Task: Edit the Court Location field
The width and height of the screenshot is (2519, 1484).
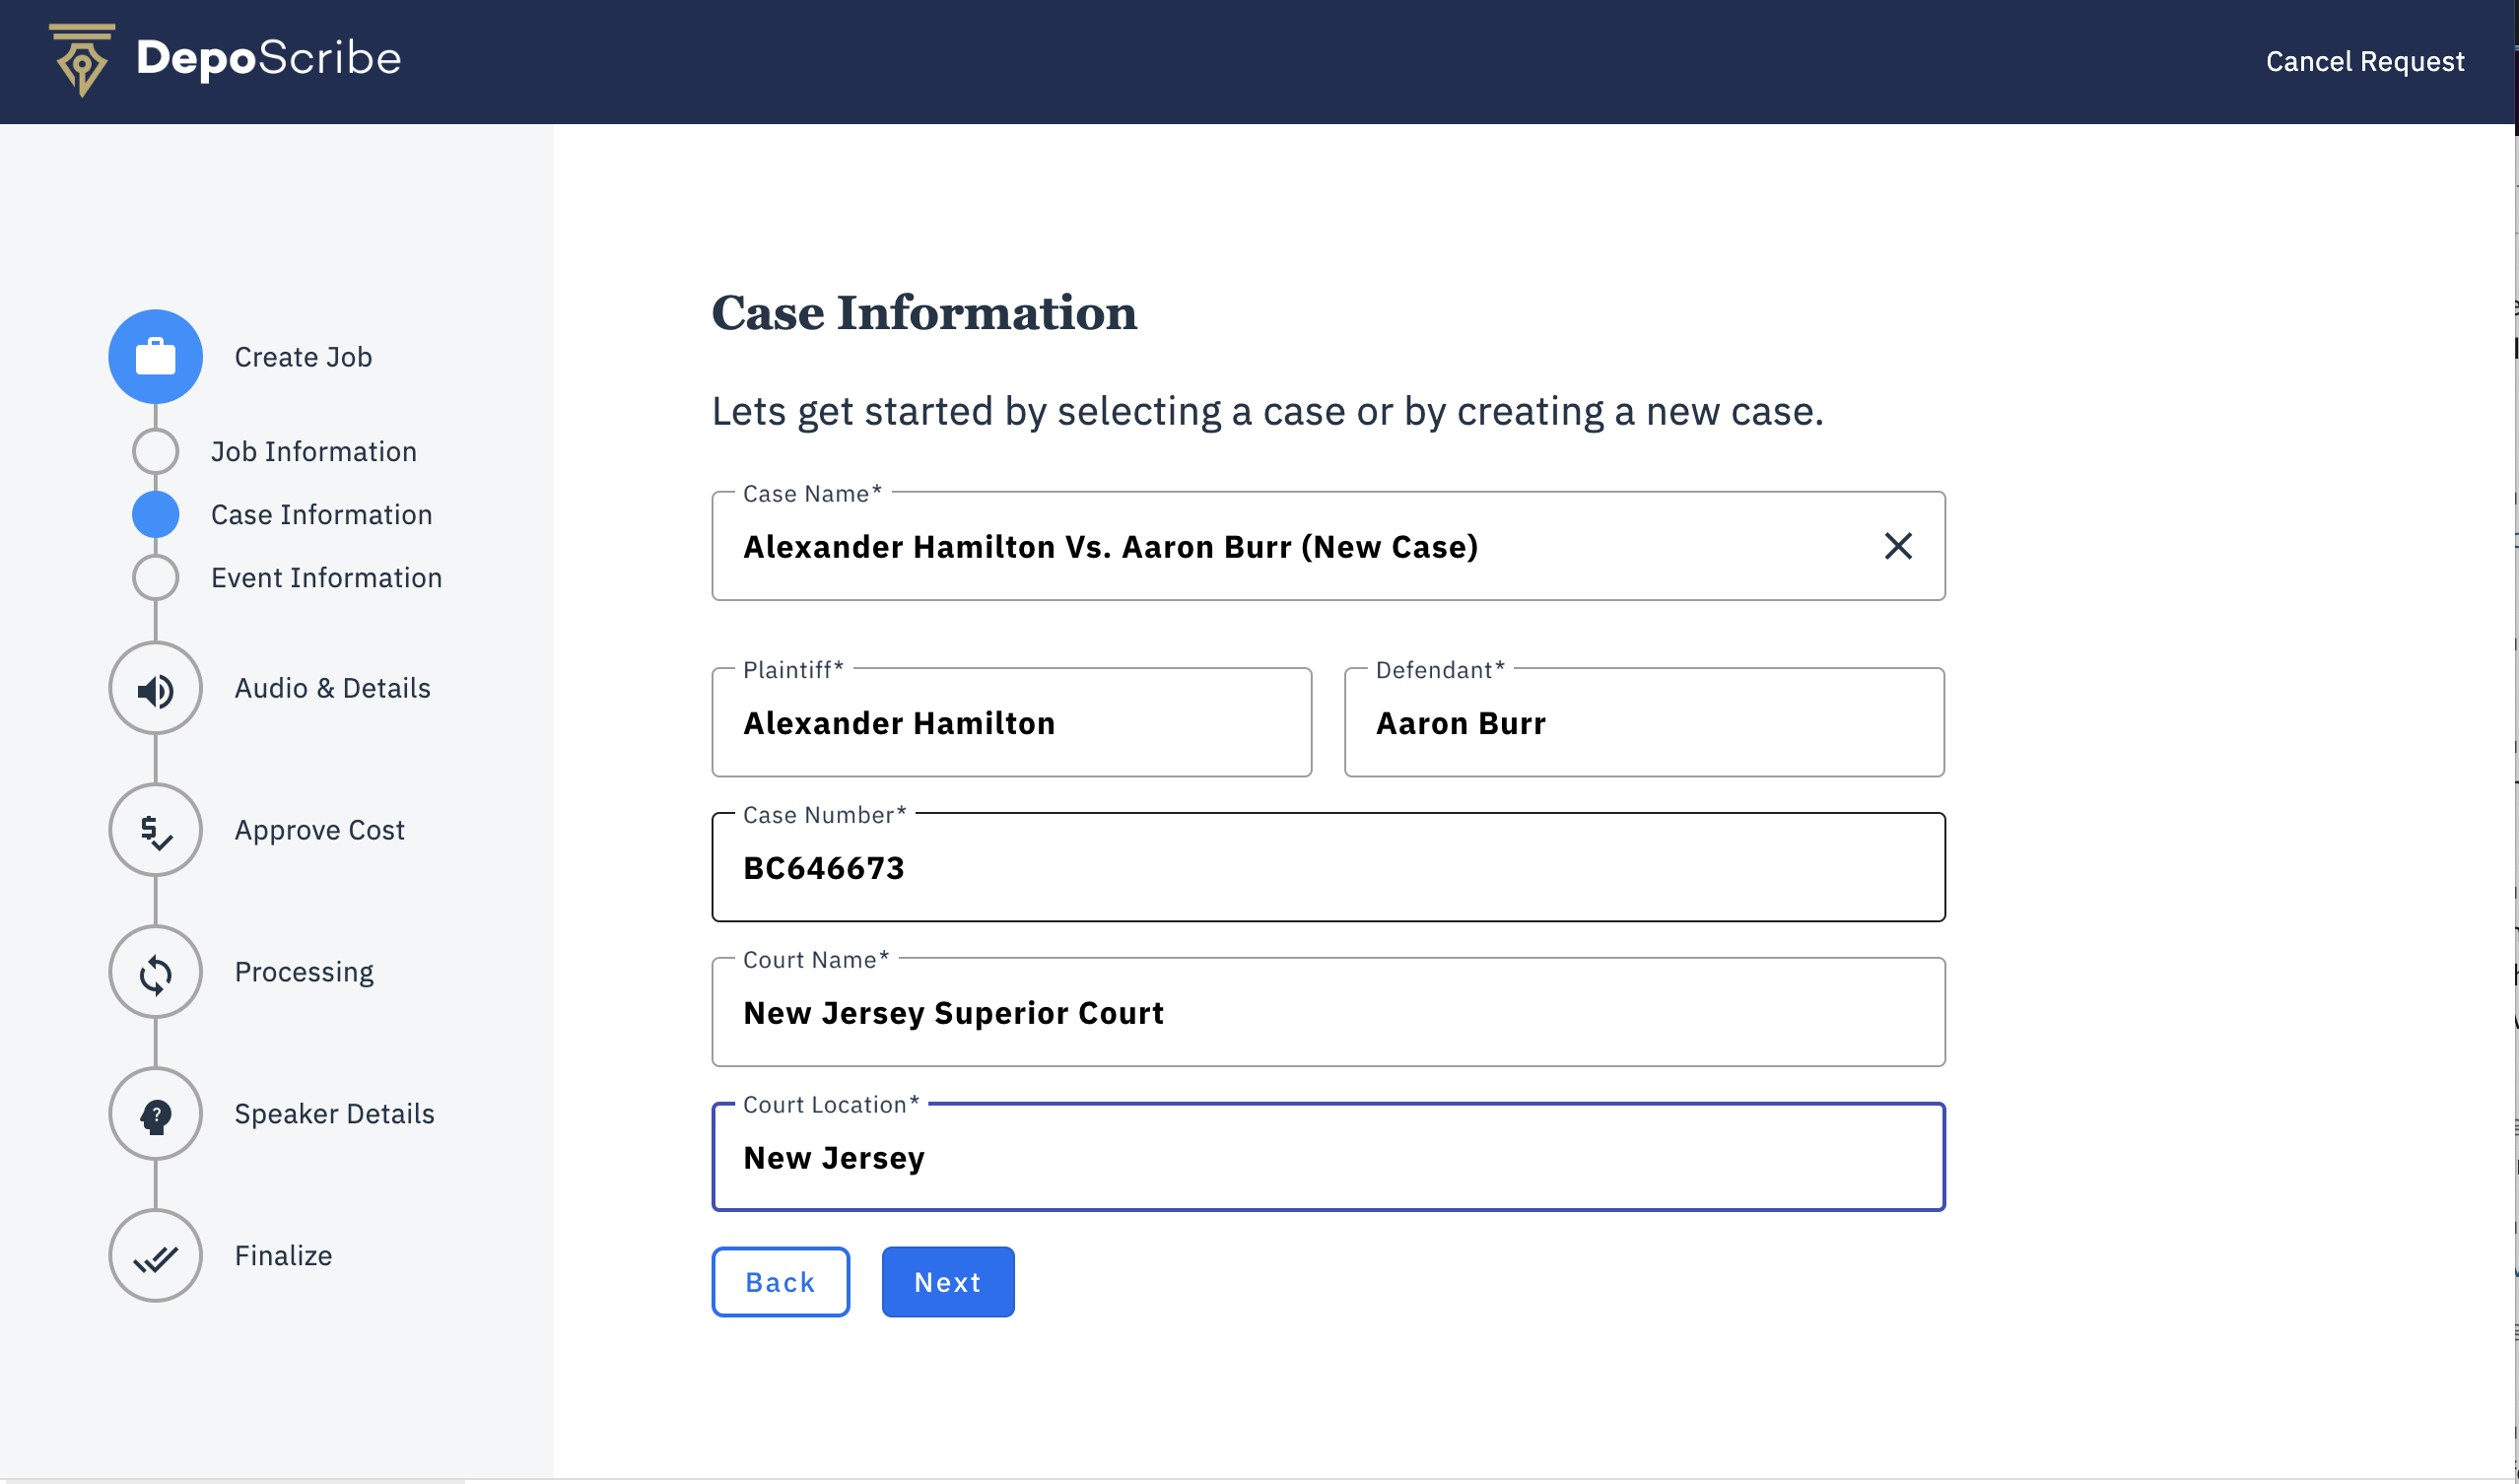Action: [x=1327, y=1158]
